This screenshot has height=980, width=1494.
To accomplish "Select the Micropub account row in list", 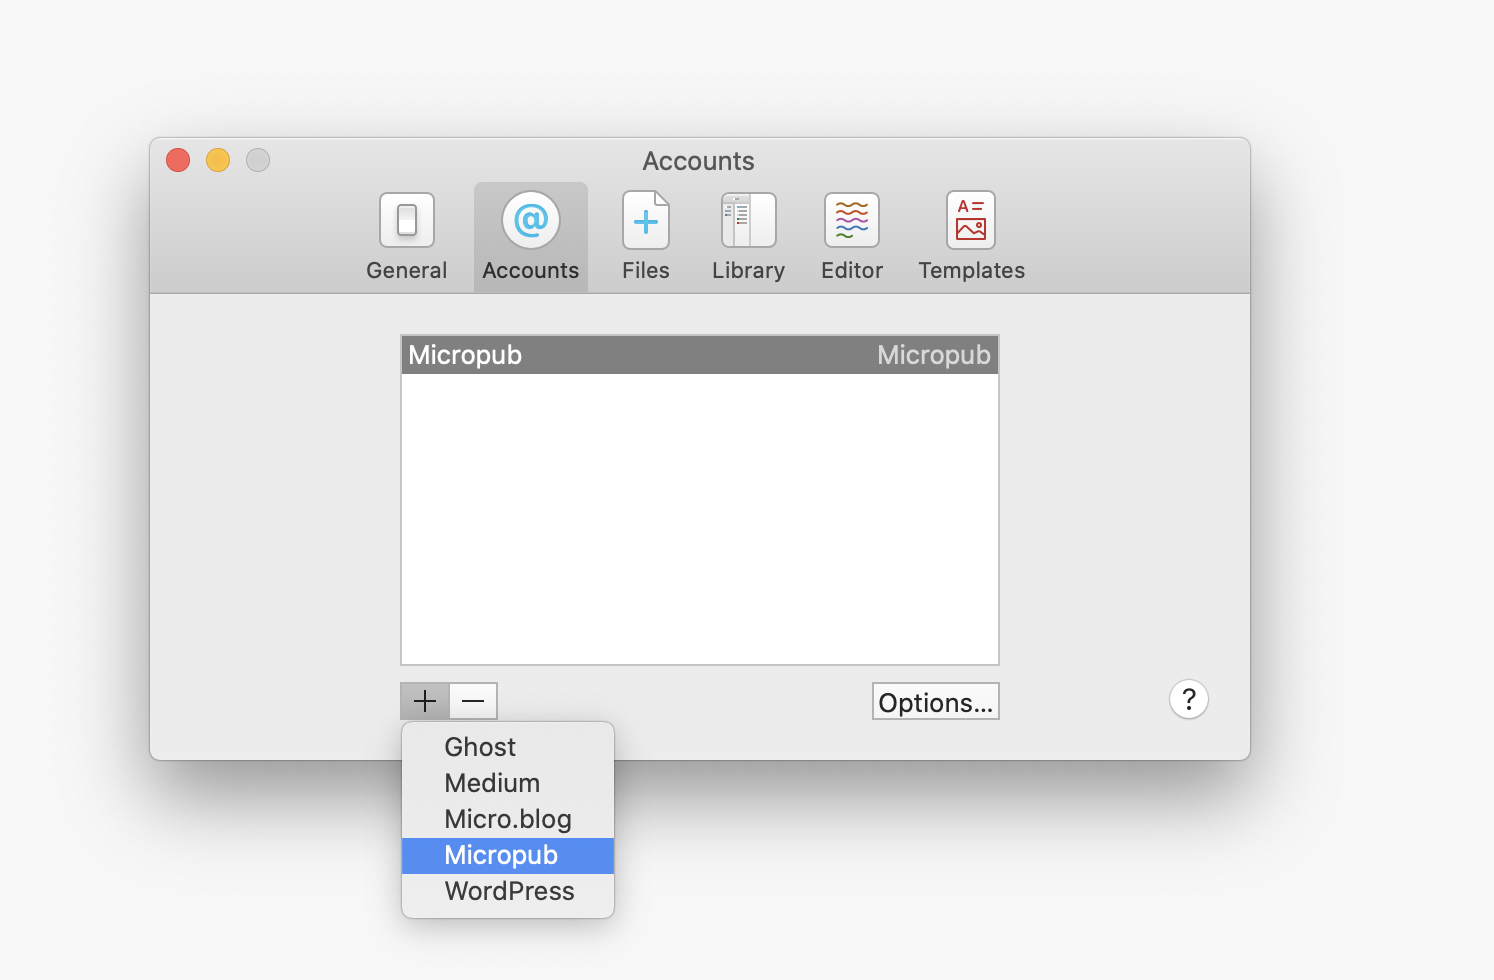I will [x=699, y=355].
